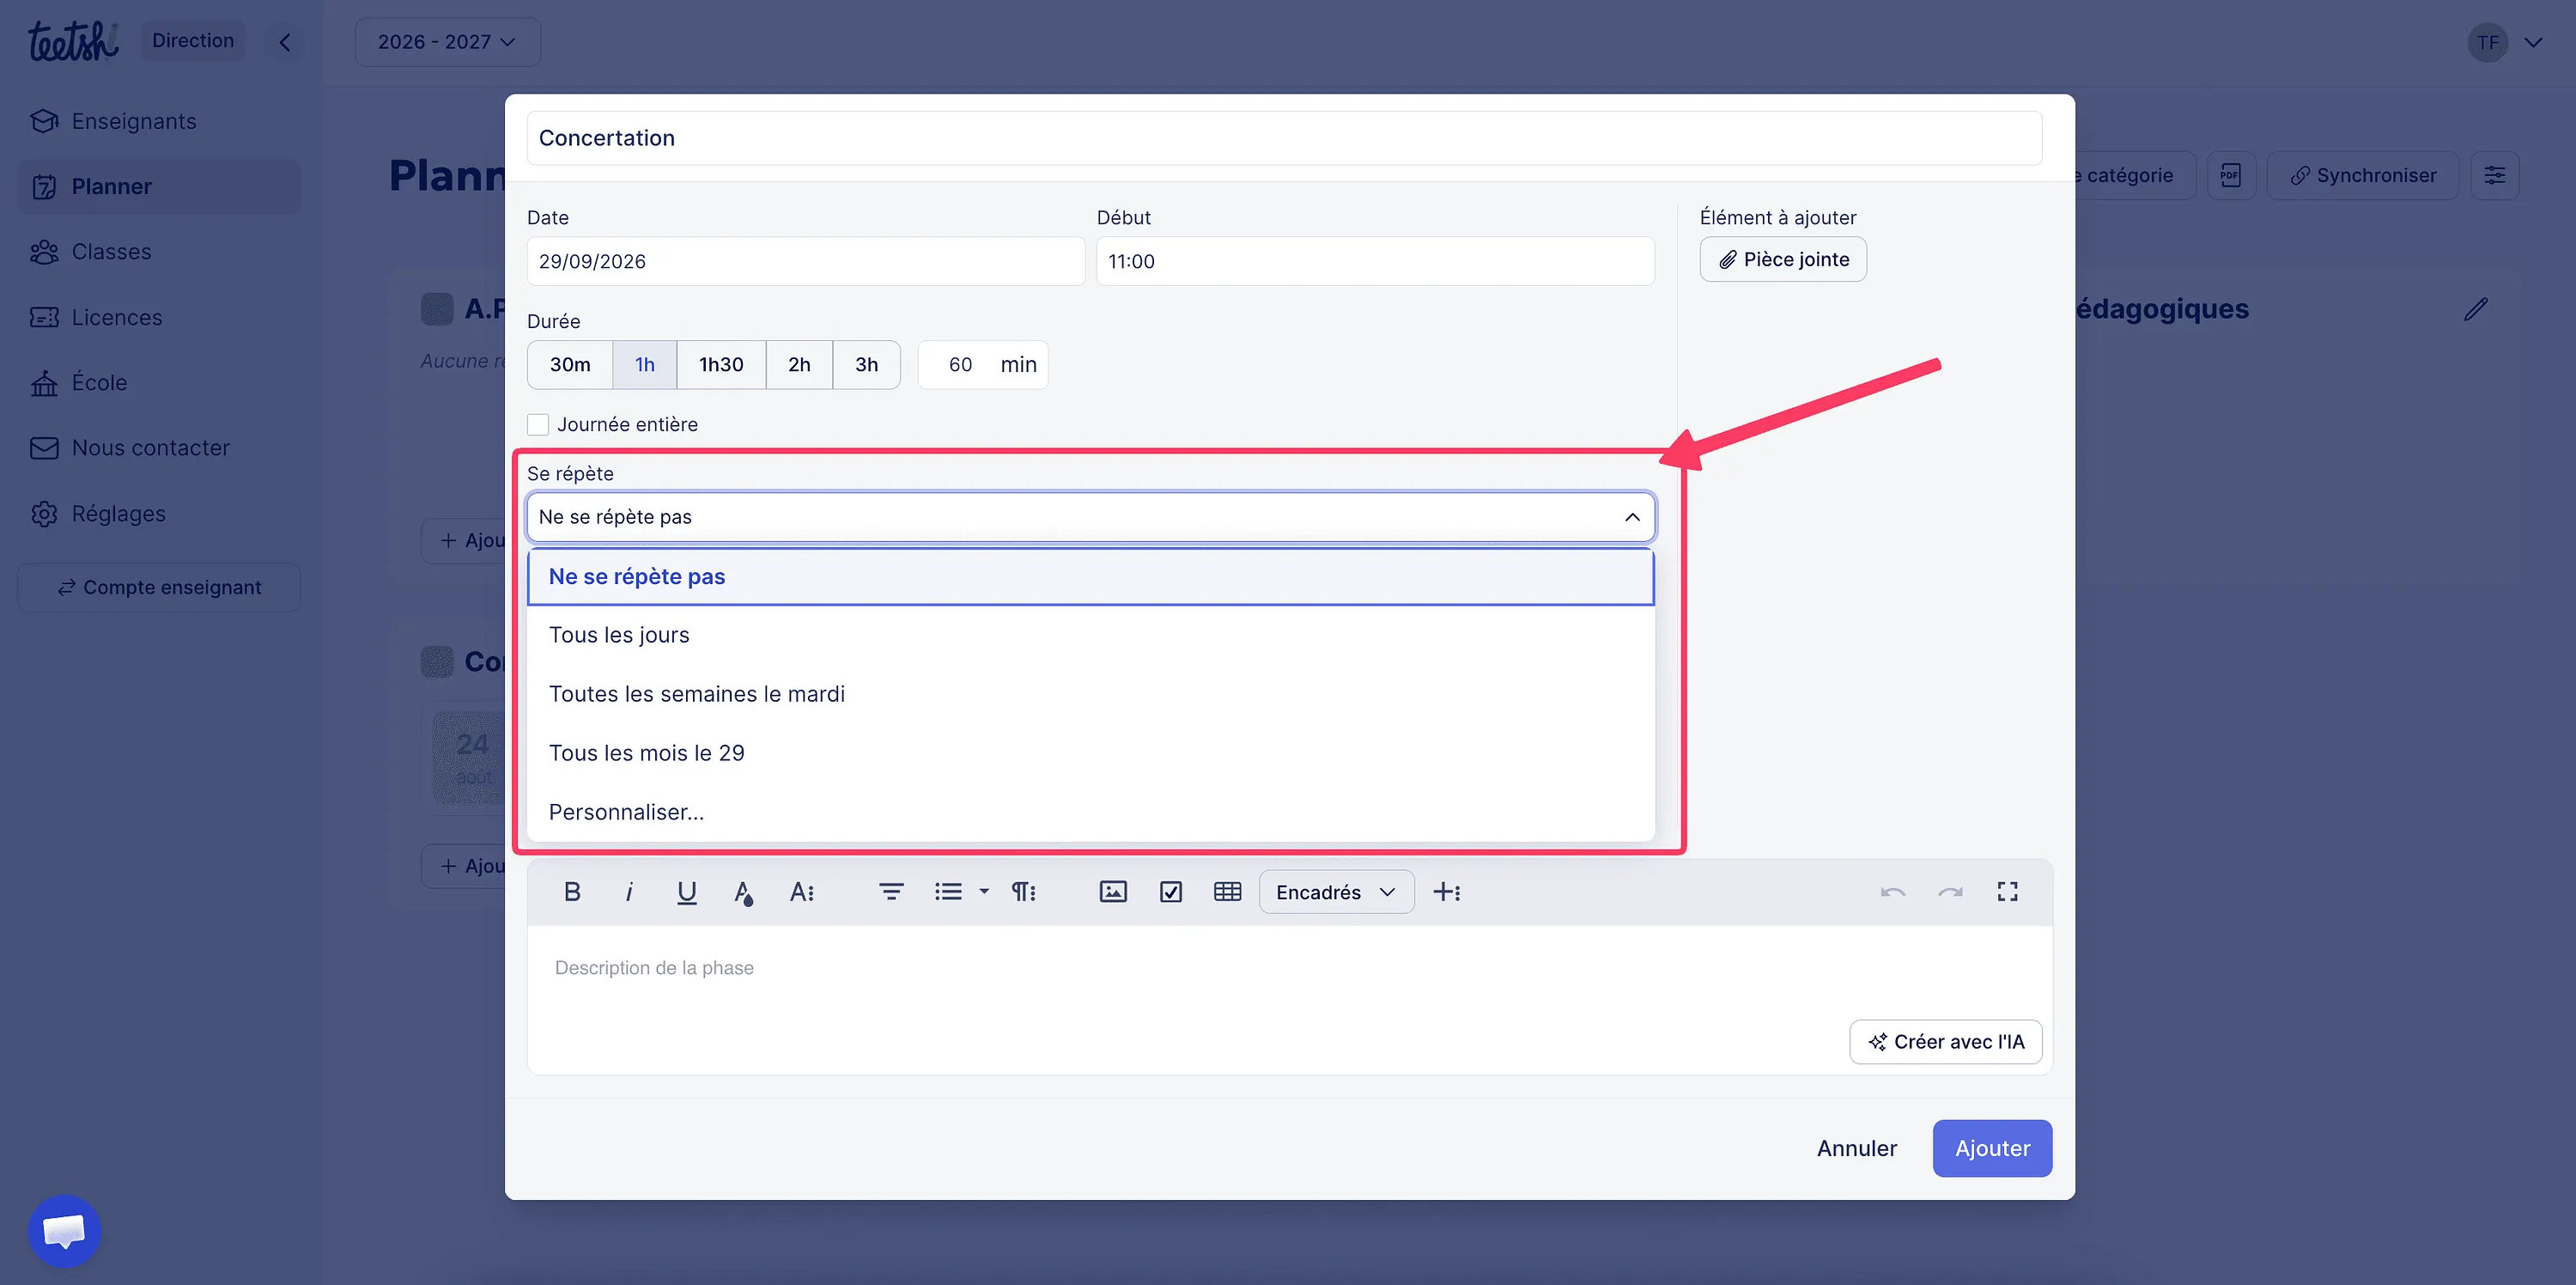Screen dimensions: 2576x1285
Task: Edit the Début time field
Action: pos(1375,262)
